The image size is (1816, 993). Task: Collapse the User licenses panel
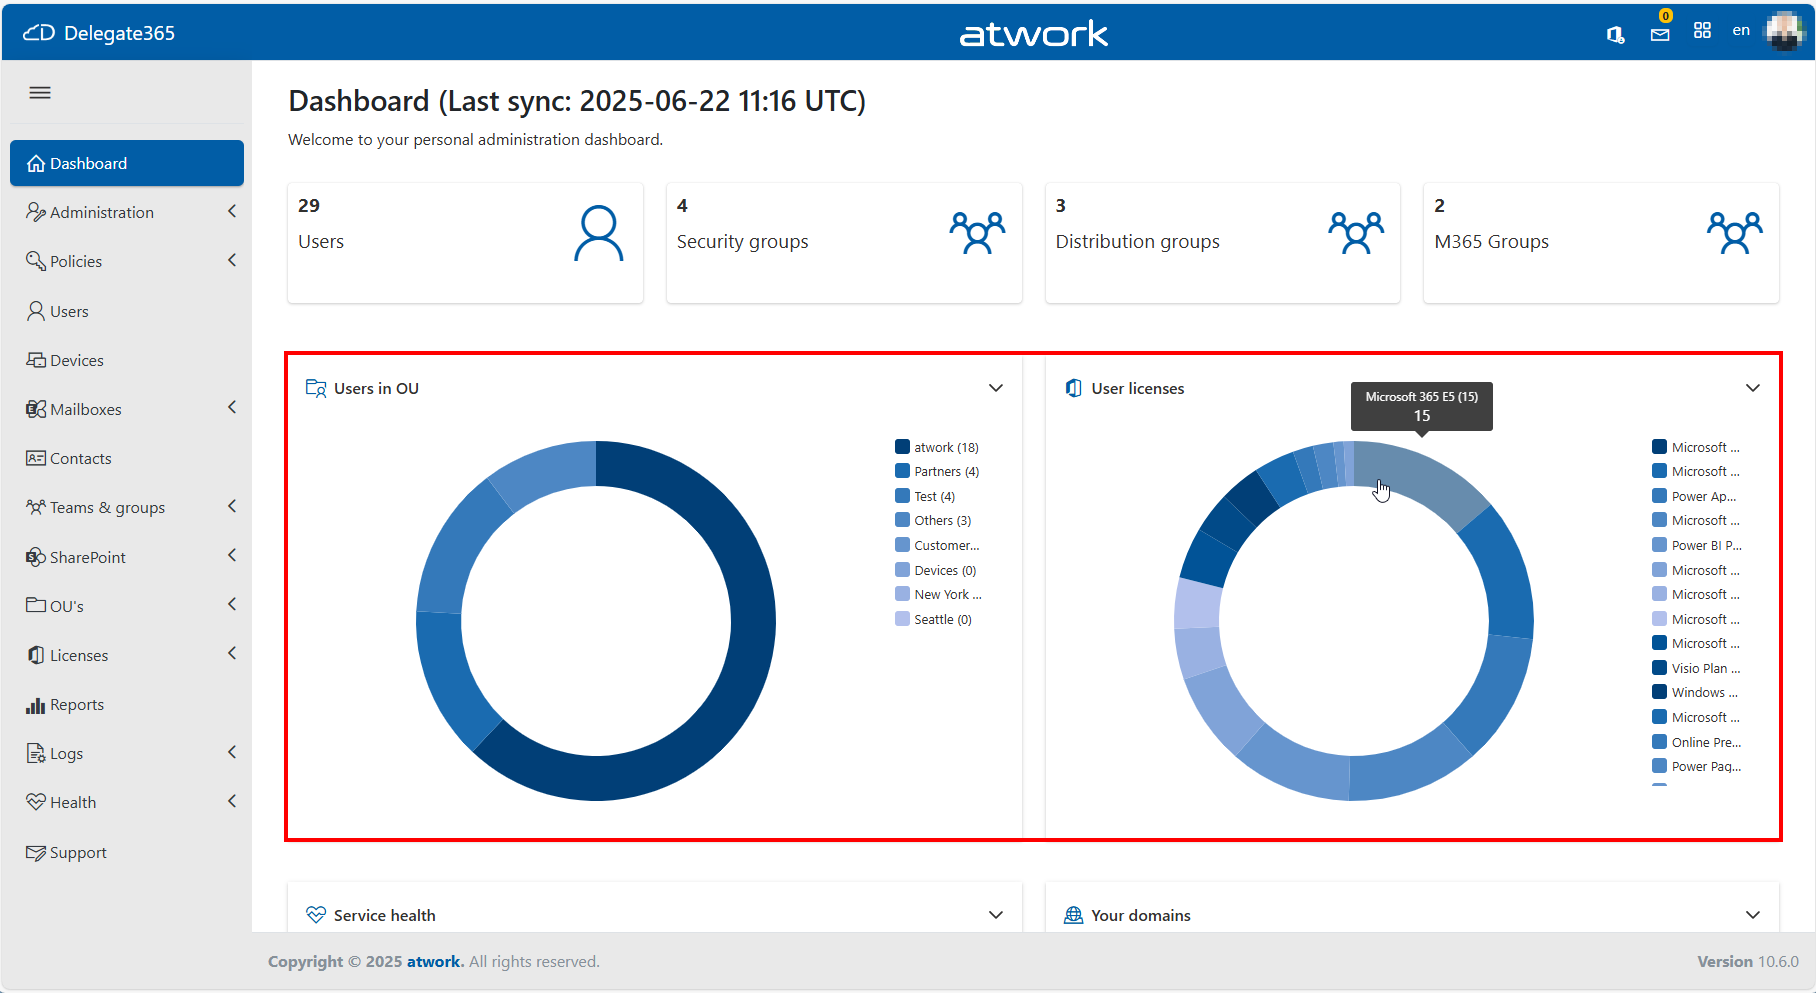[1752, 388]
